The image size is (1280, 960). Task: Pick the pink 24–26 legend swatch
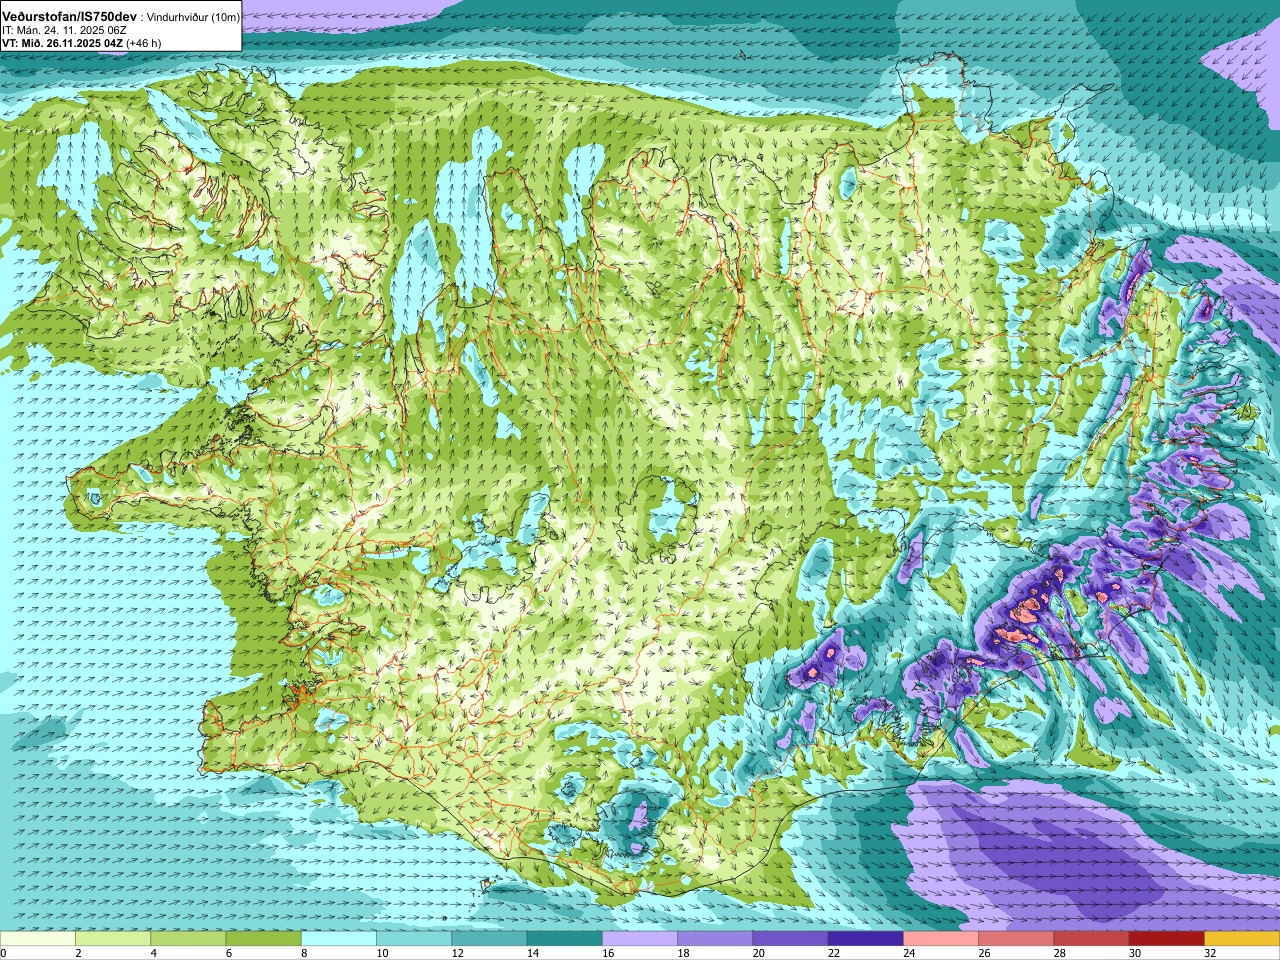(x=941, y=939)
